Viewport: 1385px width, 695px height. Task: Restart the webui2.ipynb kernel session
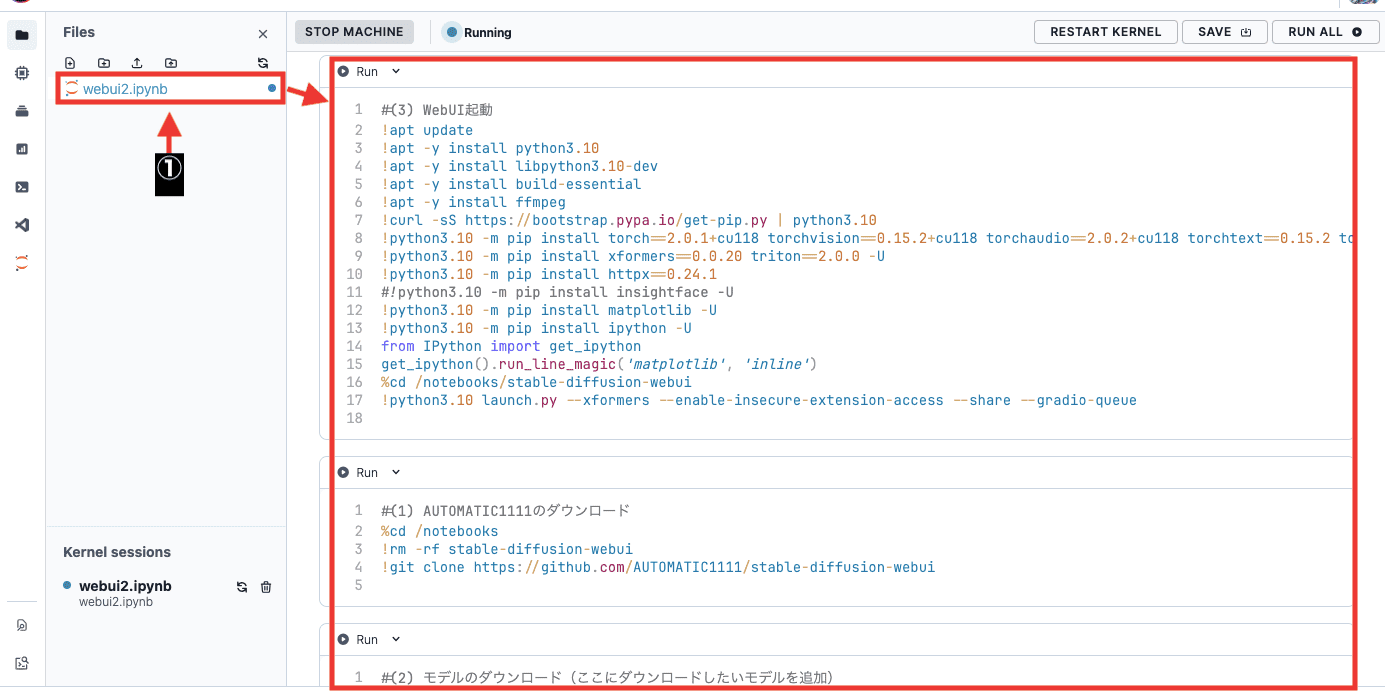241,587
